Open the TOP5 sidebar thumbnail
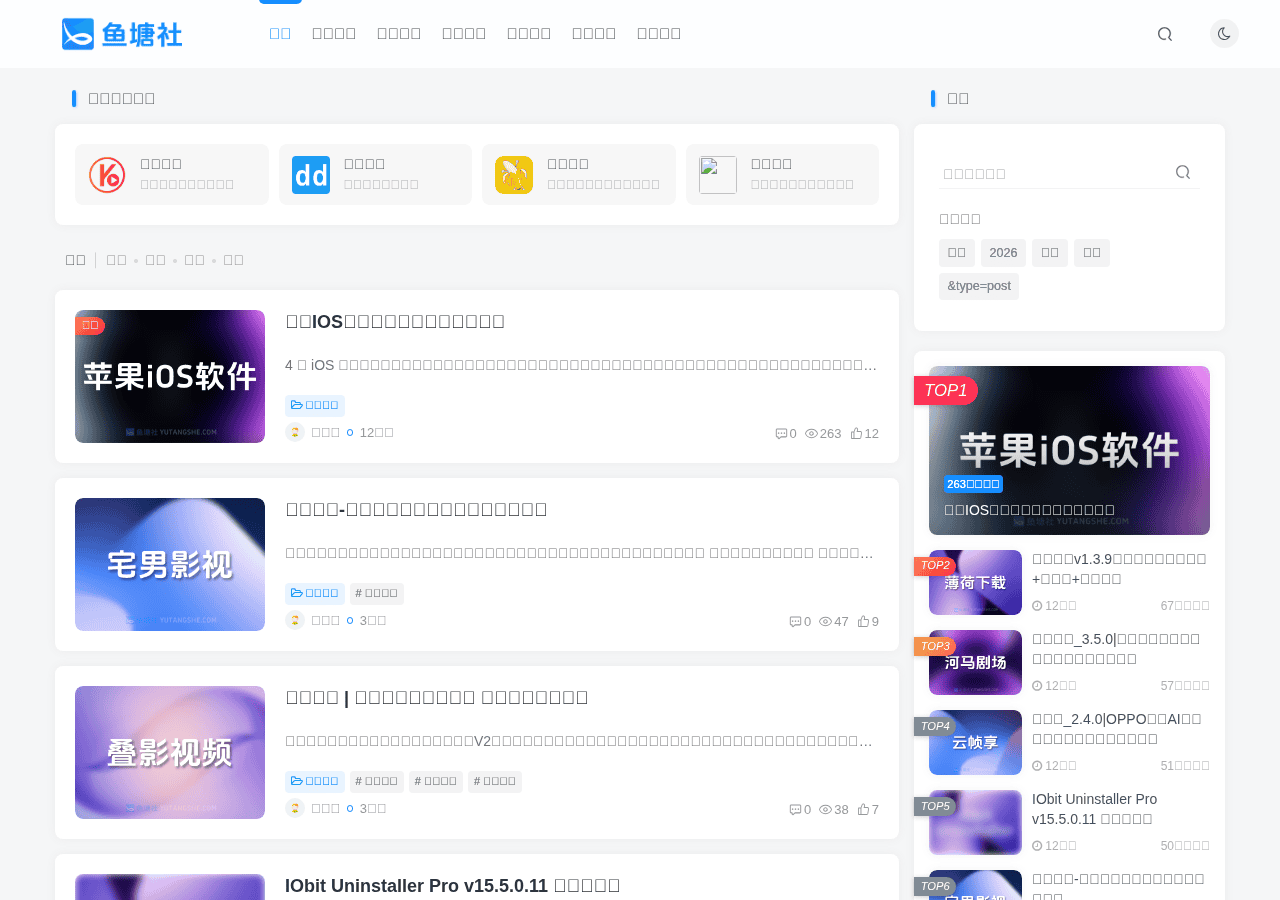This screenshot has width=1280, height=900. coord(975,822)
